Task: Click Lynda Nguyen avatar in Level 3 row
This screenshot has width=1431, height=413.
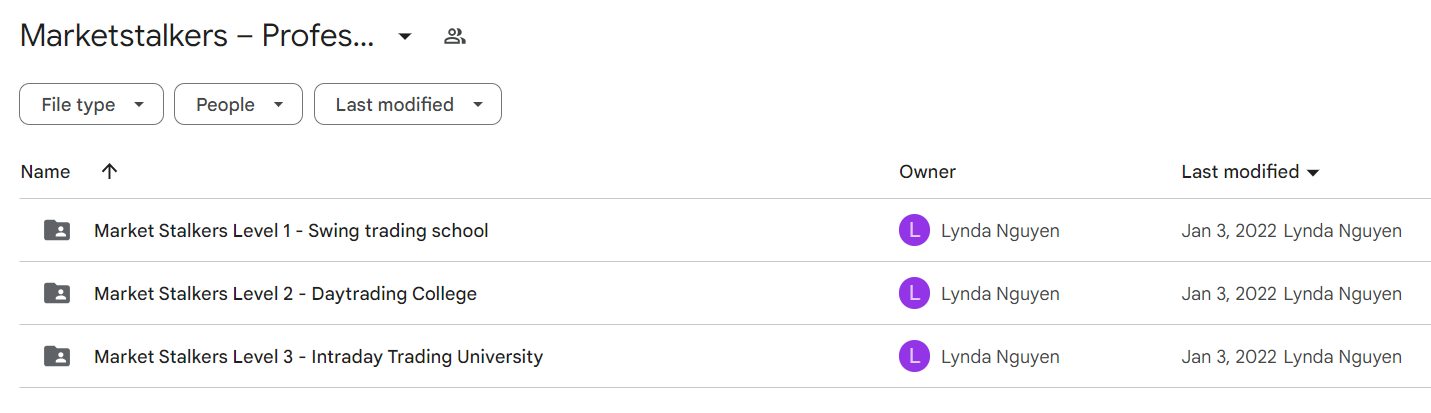Action: (x=914, y=357)
